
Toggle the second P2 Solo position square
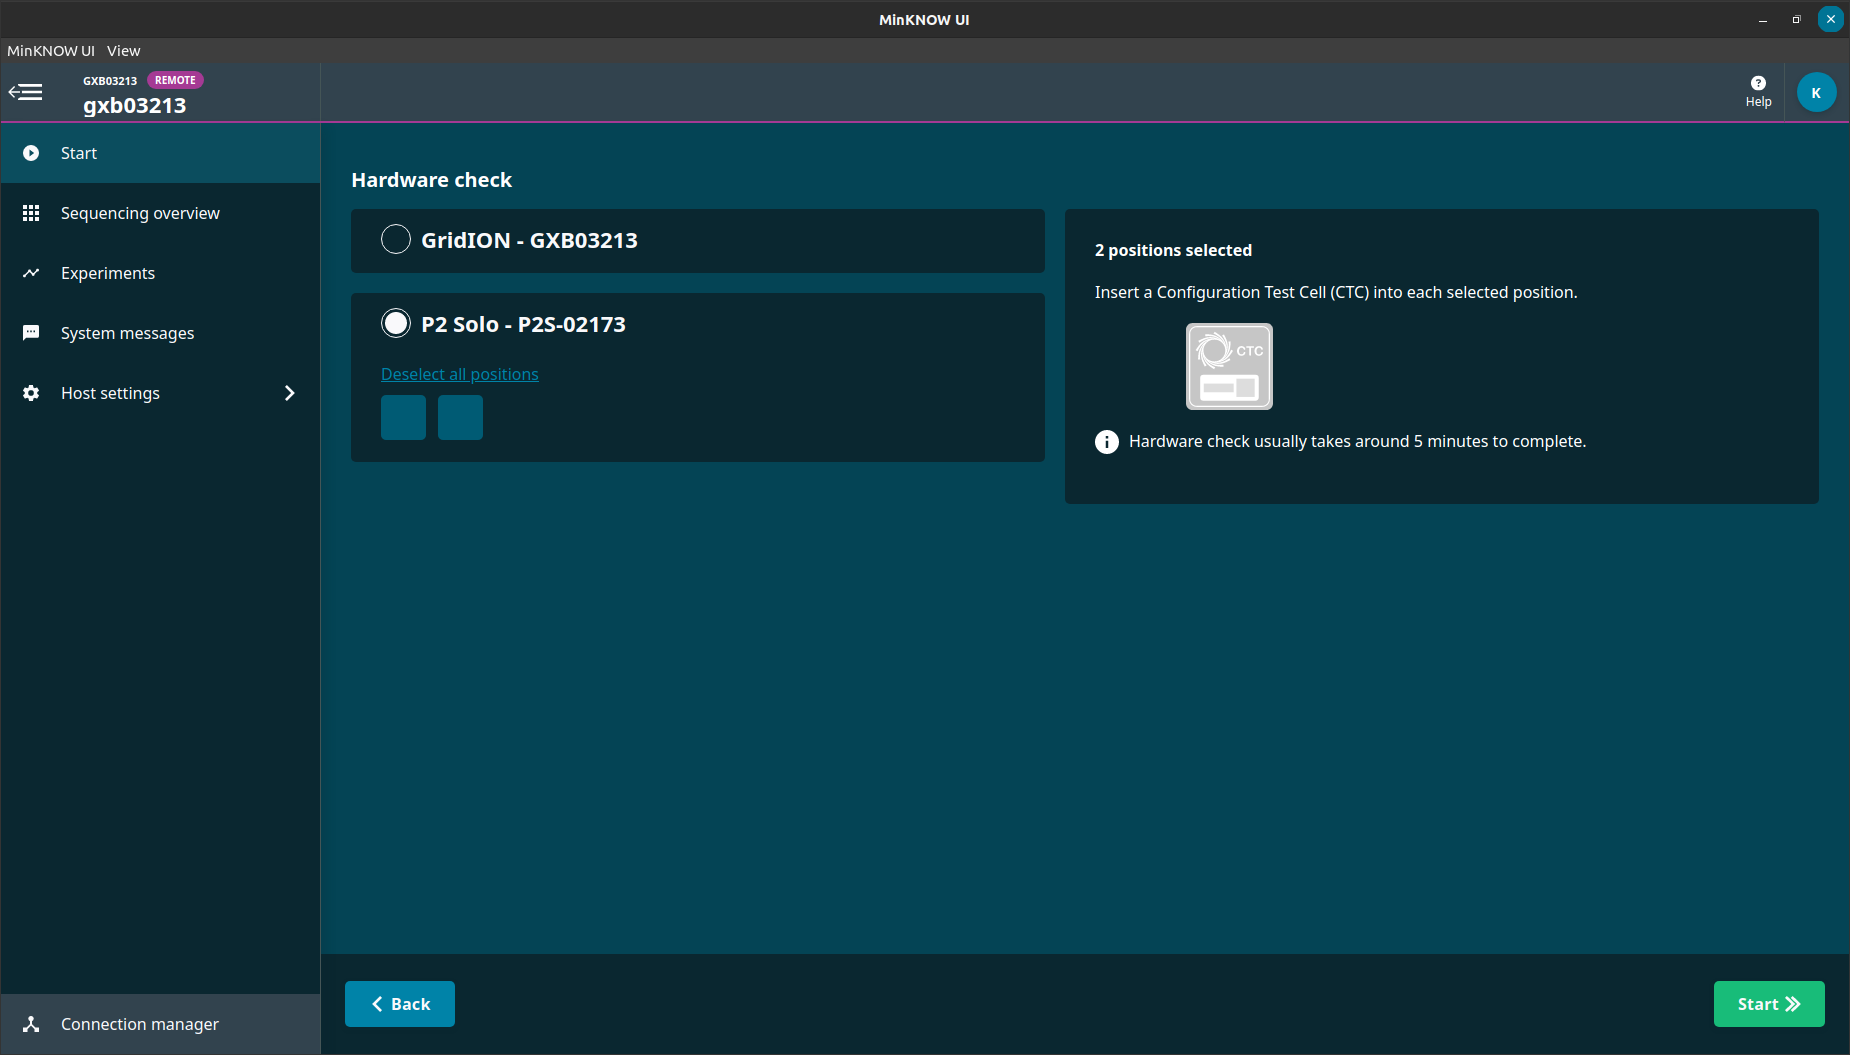[x=460, y=417]
